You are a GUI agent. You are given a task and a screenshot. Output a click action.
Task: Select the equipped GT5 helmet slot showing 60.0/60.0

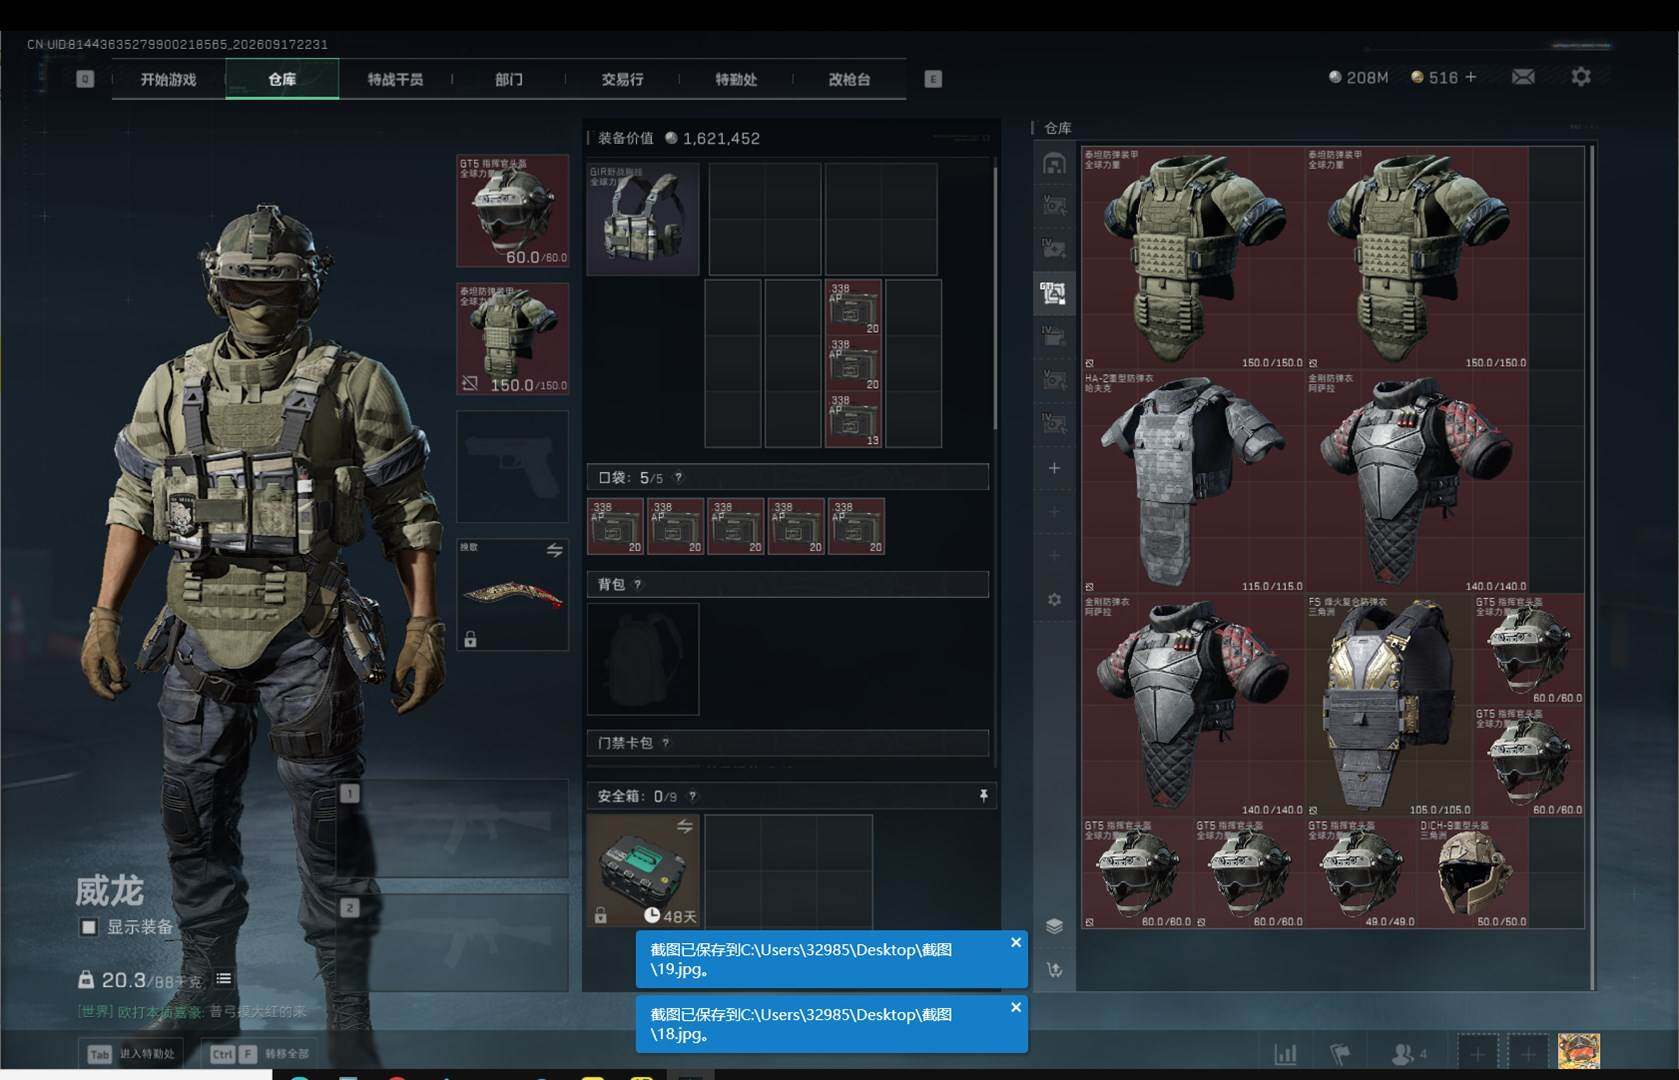pos(513,211)
